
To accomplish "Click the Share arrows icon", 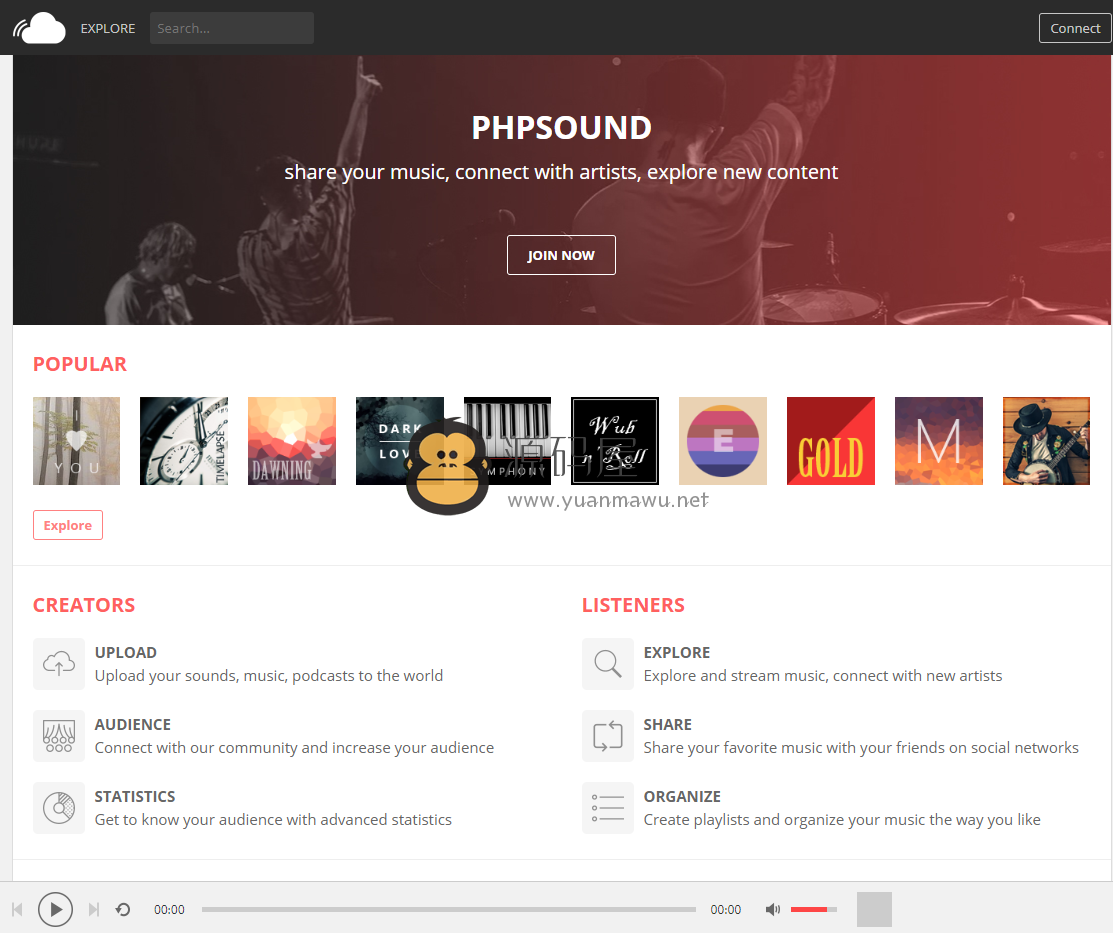I will 608,736.
